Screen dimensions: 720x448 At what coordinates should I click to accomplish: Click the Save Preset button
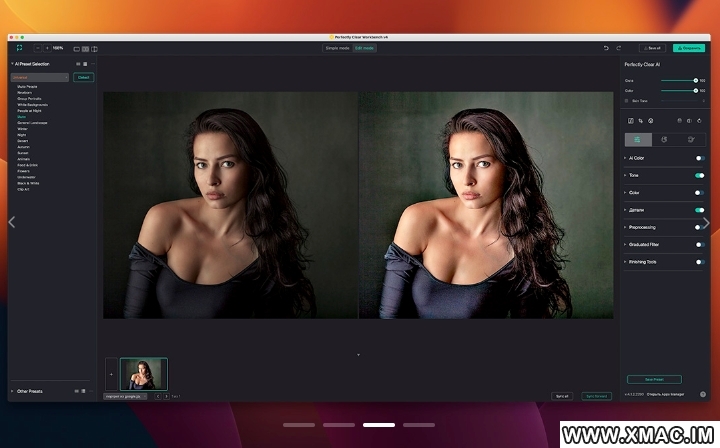click(x=654, y=380)
